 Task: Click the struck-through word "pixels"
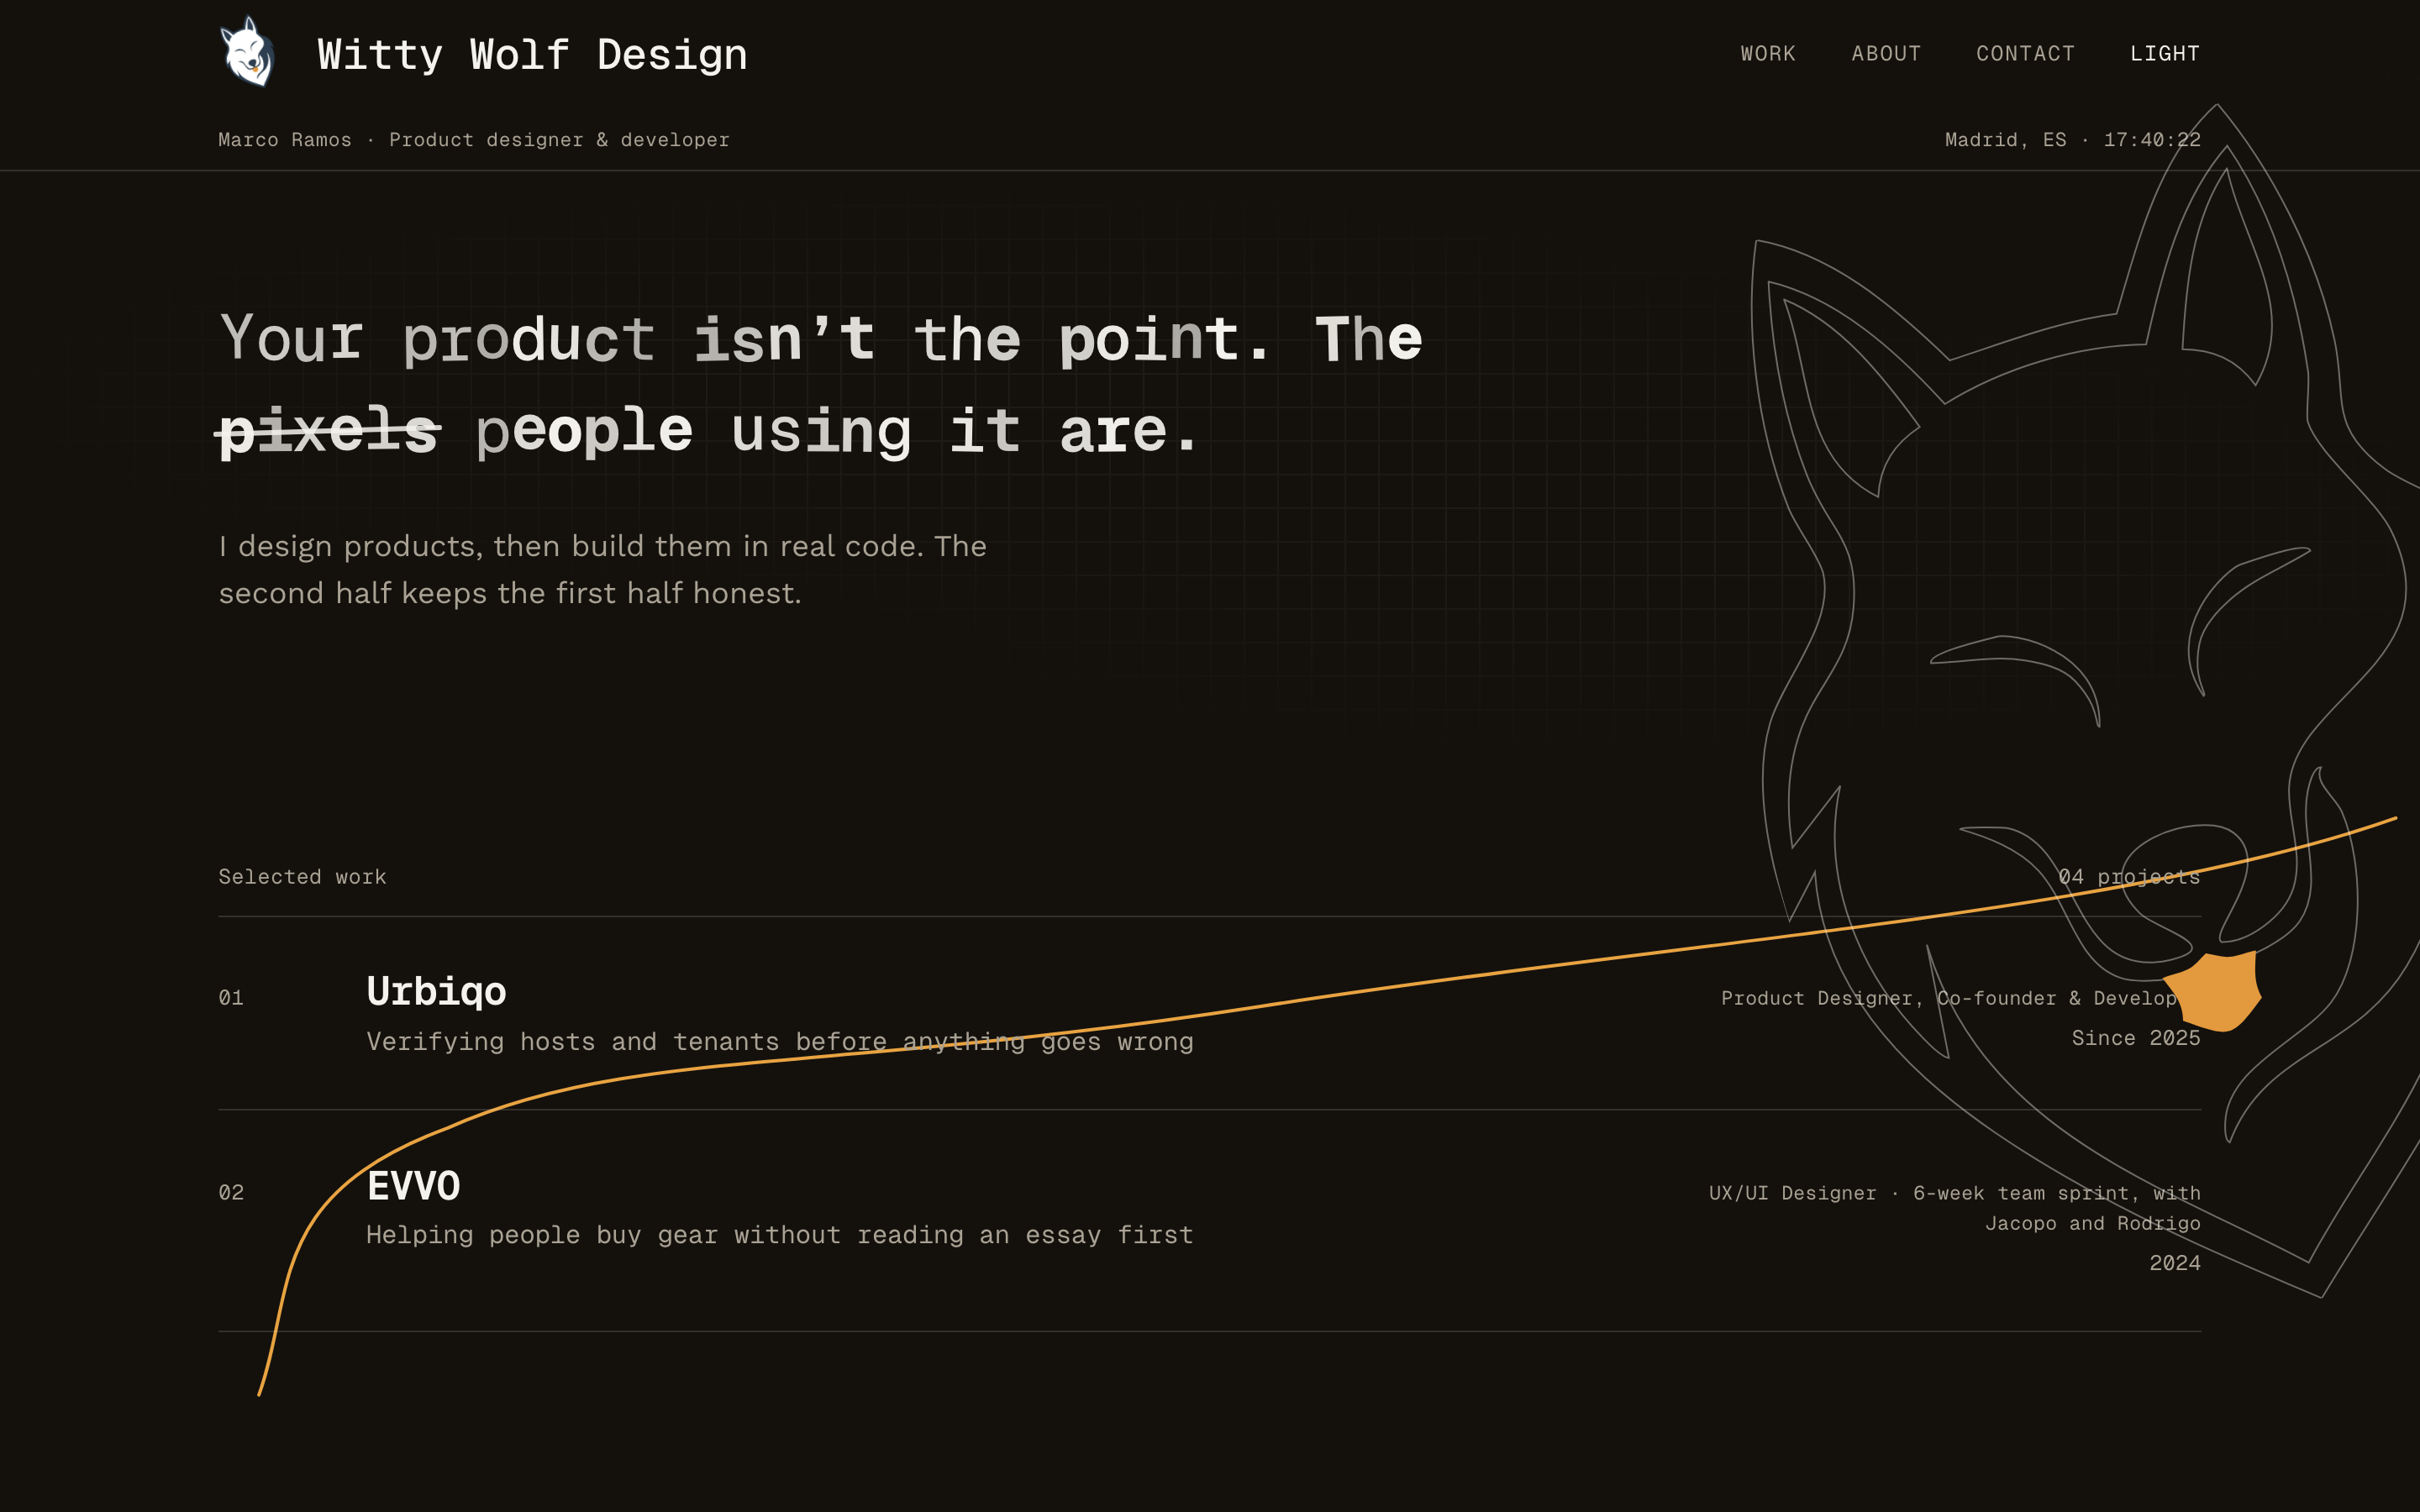(328, 431)
